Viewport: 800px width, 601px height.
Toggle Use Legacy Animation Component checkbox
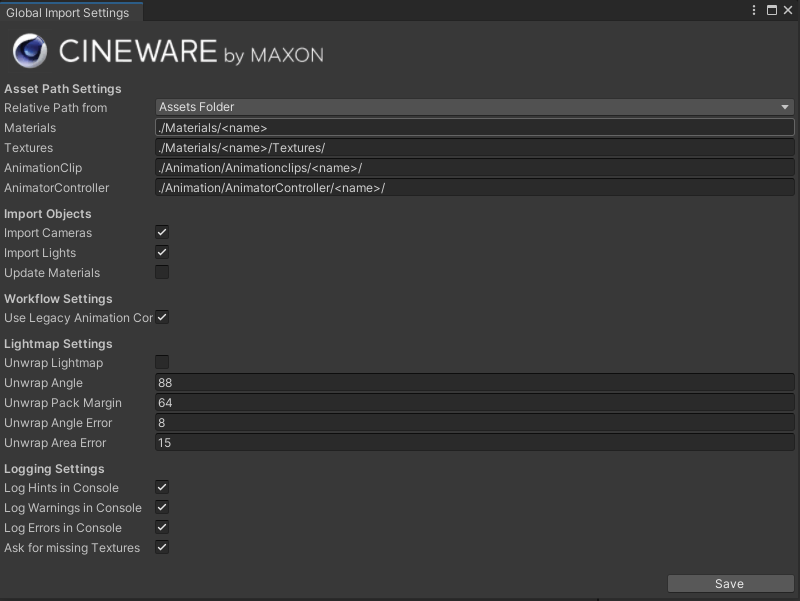(x=162, y=317)
